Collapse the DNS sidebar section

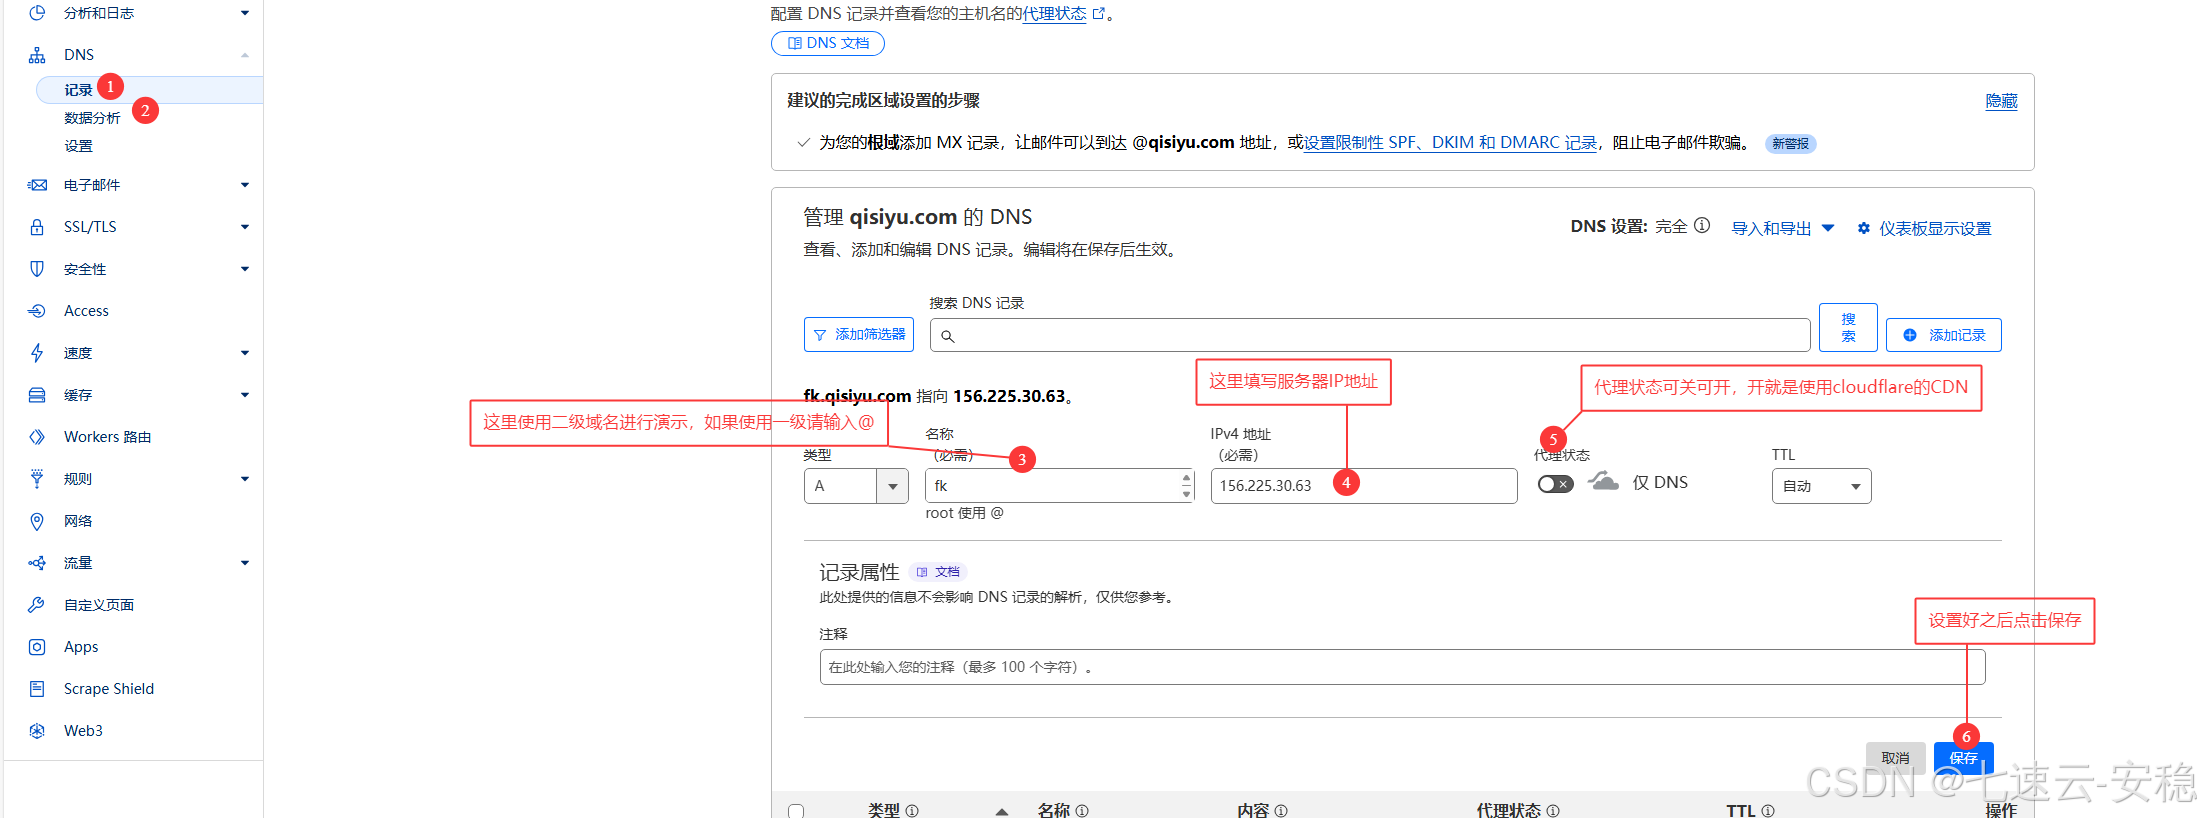pyautogui.click(x=245, y=55)
